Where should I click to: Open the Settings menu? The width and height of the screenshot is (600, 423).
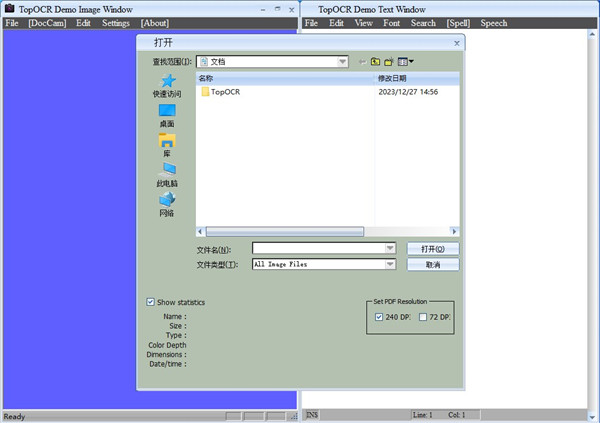(116, 23)
